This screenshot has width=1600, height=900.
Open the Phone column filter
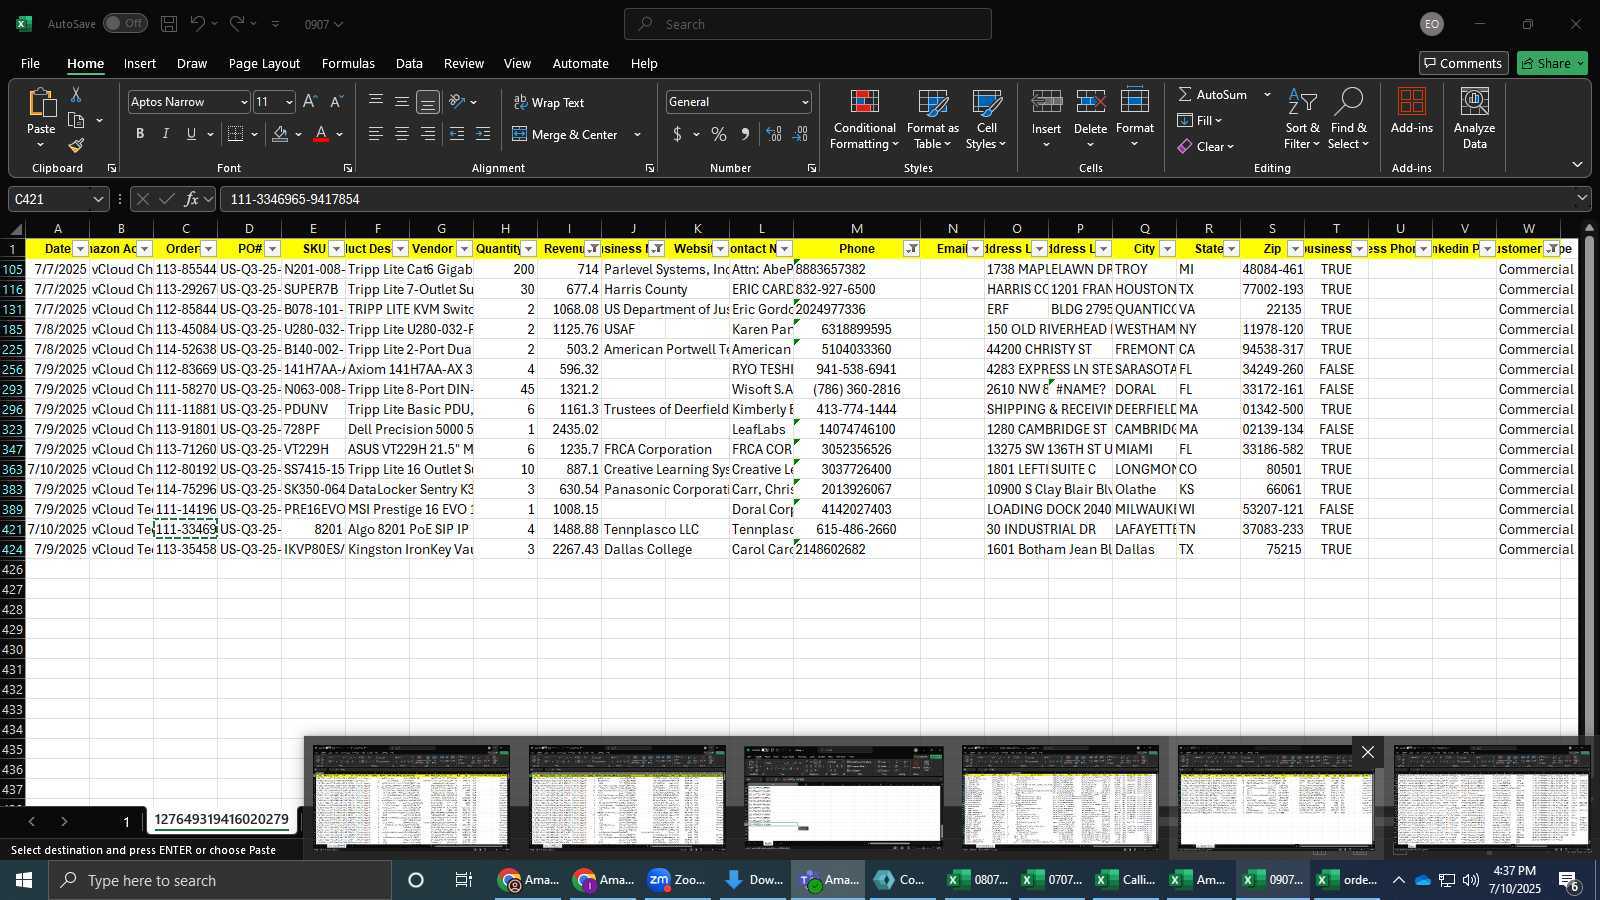[x=912, y=249]
